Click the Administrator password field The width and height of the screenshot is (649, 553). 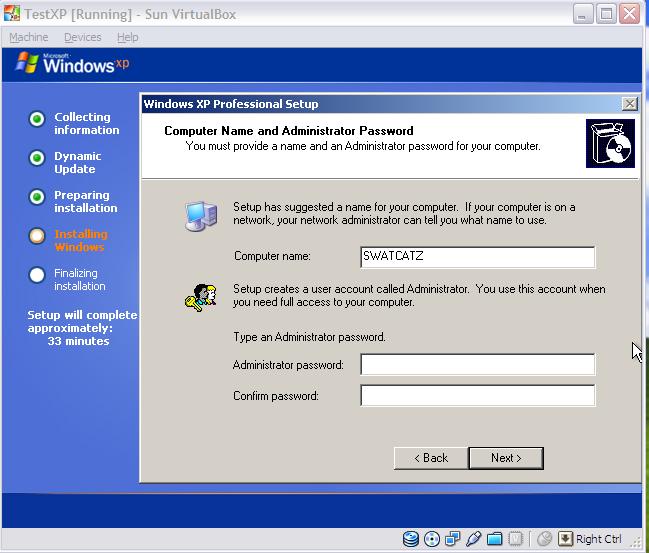click(478, 364)
